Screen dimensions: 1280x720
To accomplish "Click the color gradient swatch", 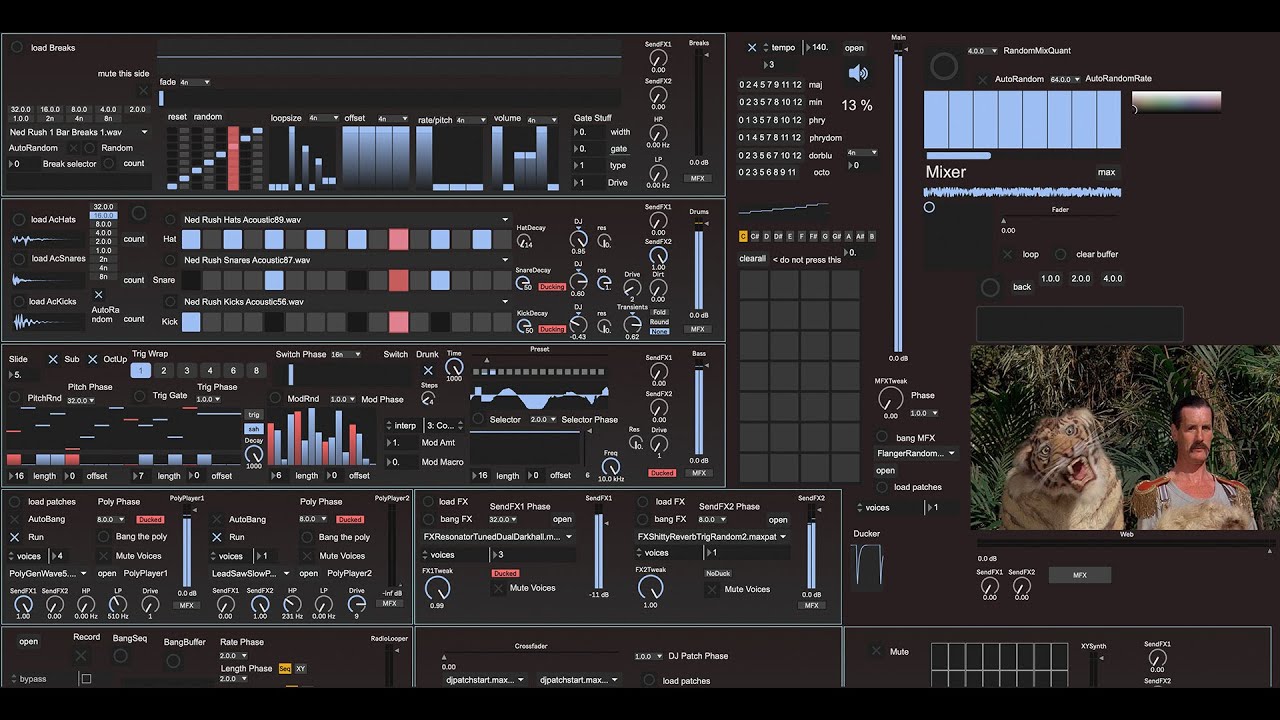I will tap(1176, 102).
